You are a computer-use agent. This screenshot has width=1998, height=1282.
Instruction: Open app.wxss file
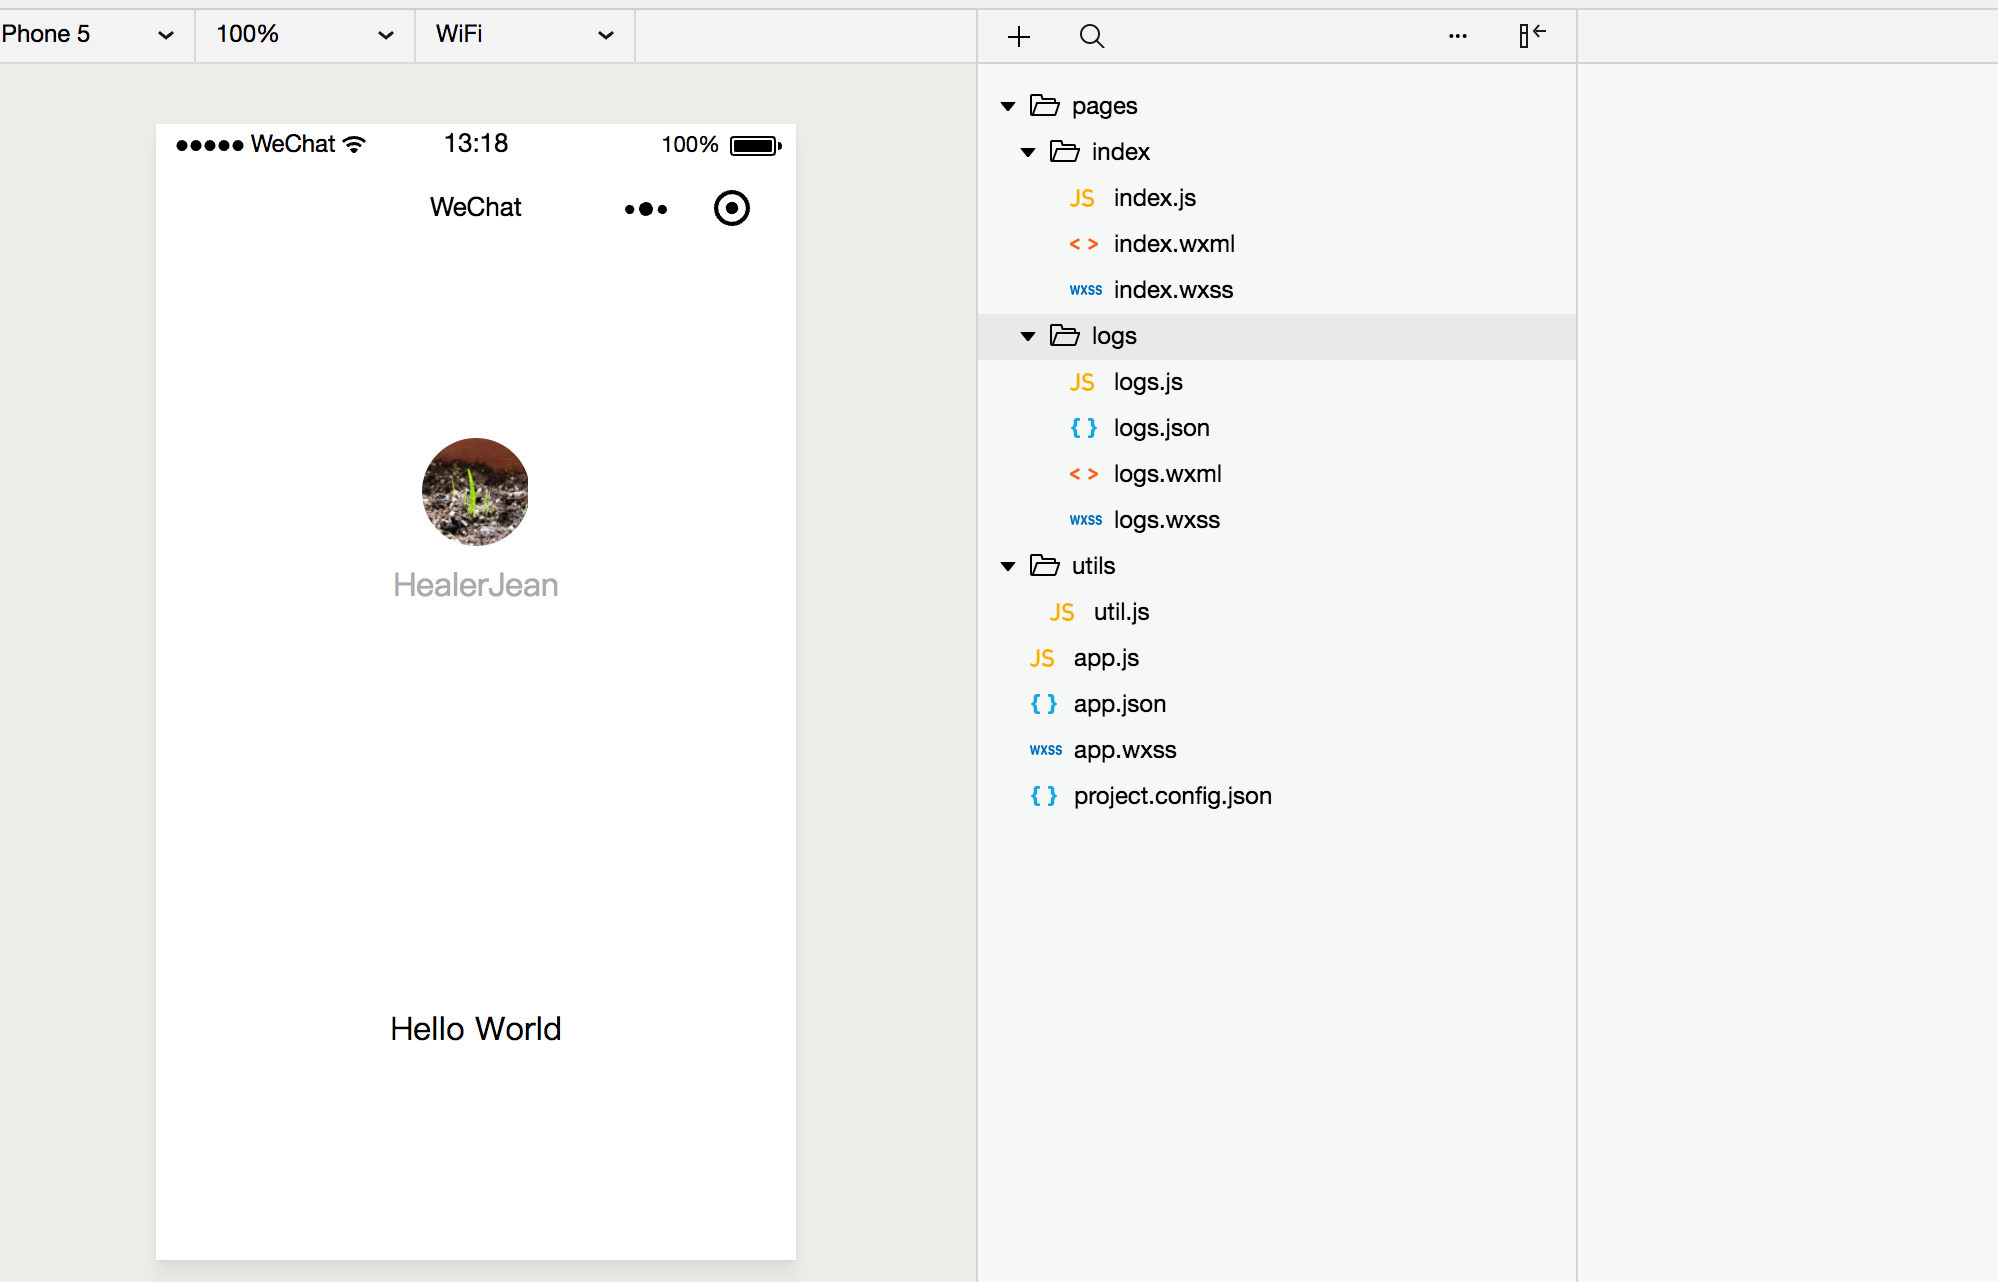pos(1124,750)
